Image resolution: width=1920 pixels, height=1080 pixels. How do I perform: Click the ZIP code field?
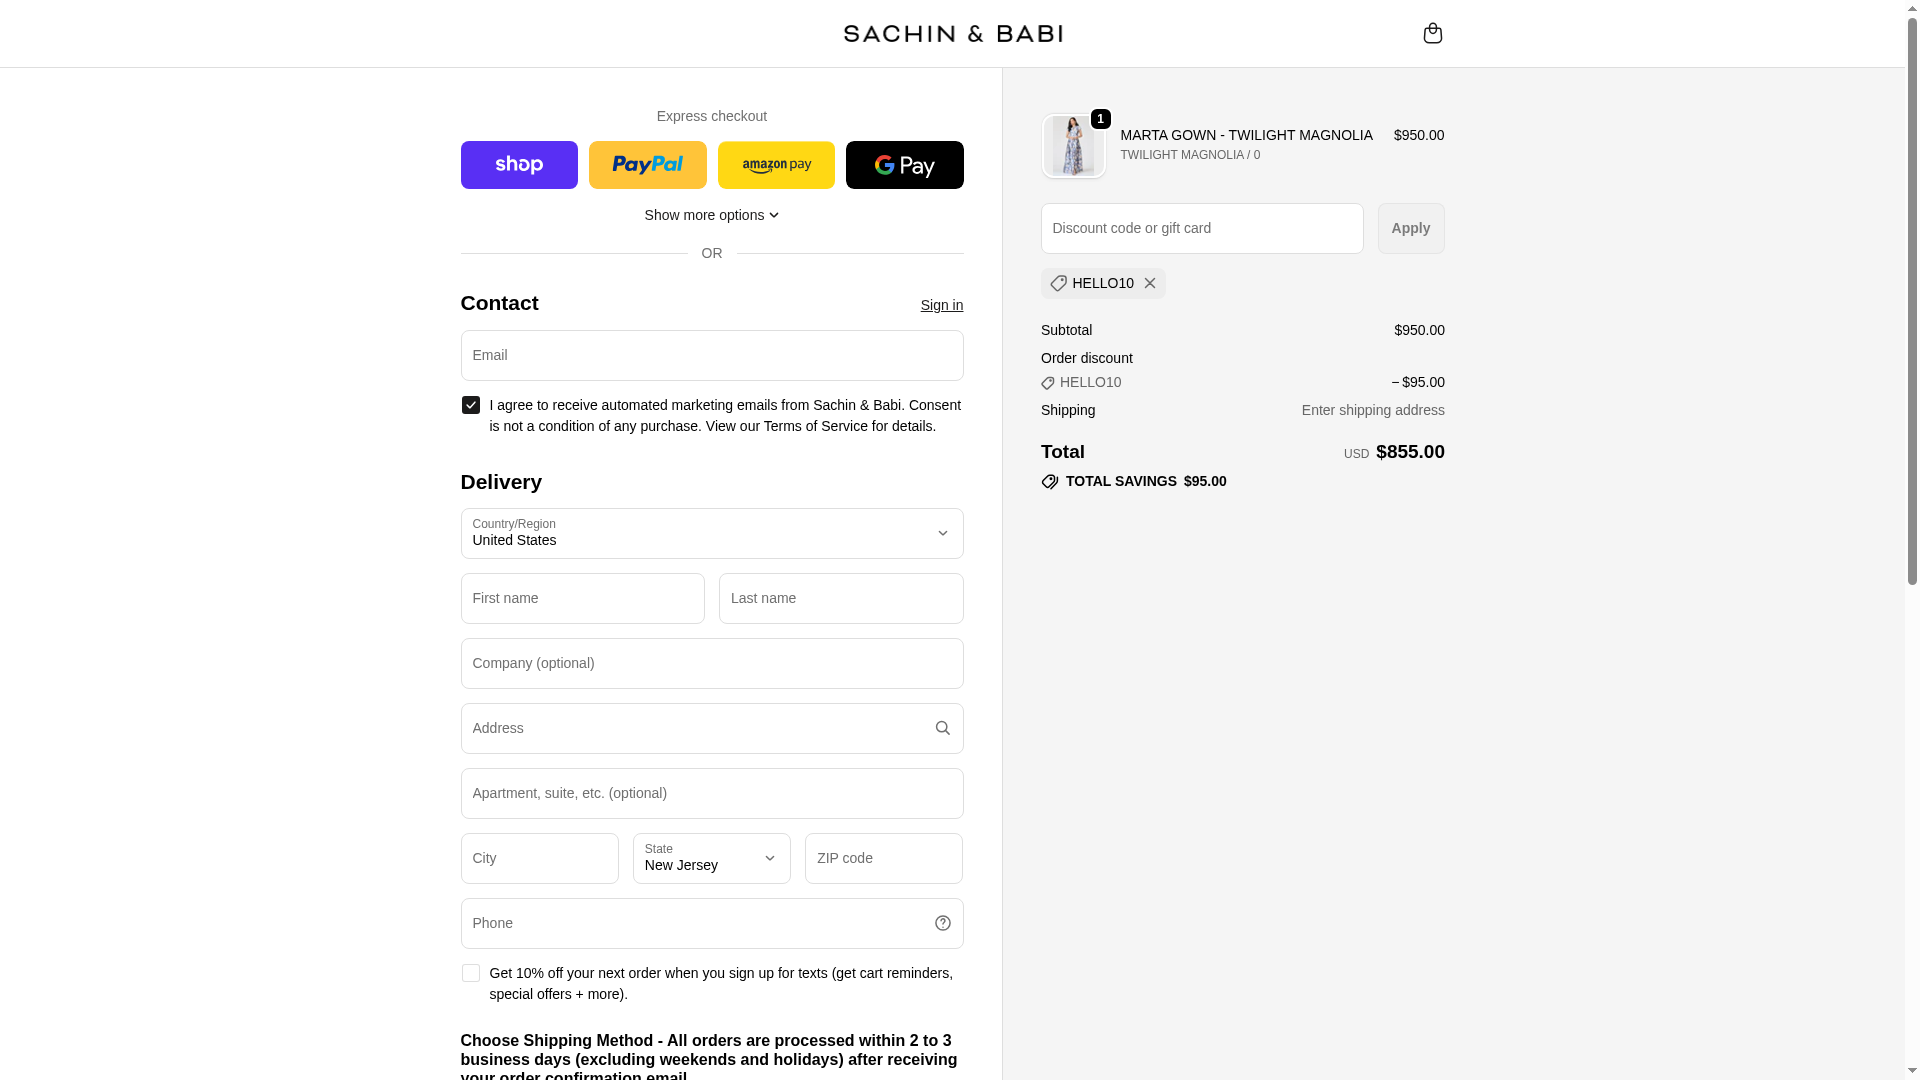883,858
